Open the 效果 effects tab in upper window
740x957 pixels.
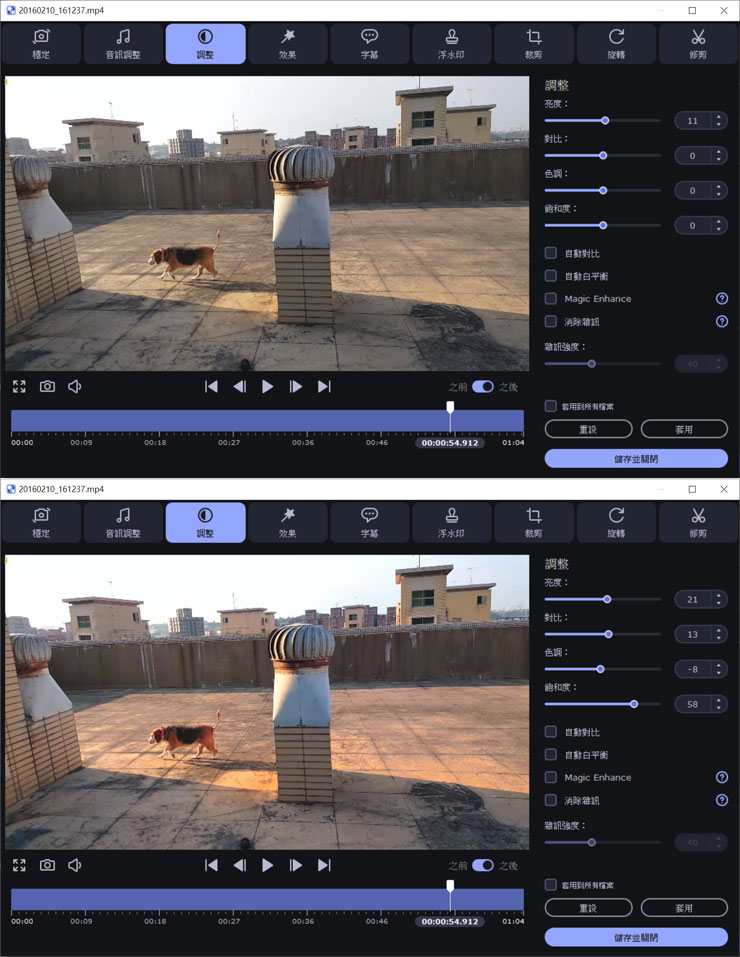click(x=288, y=44)
